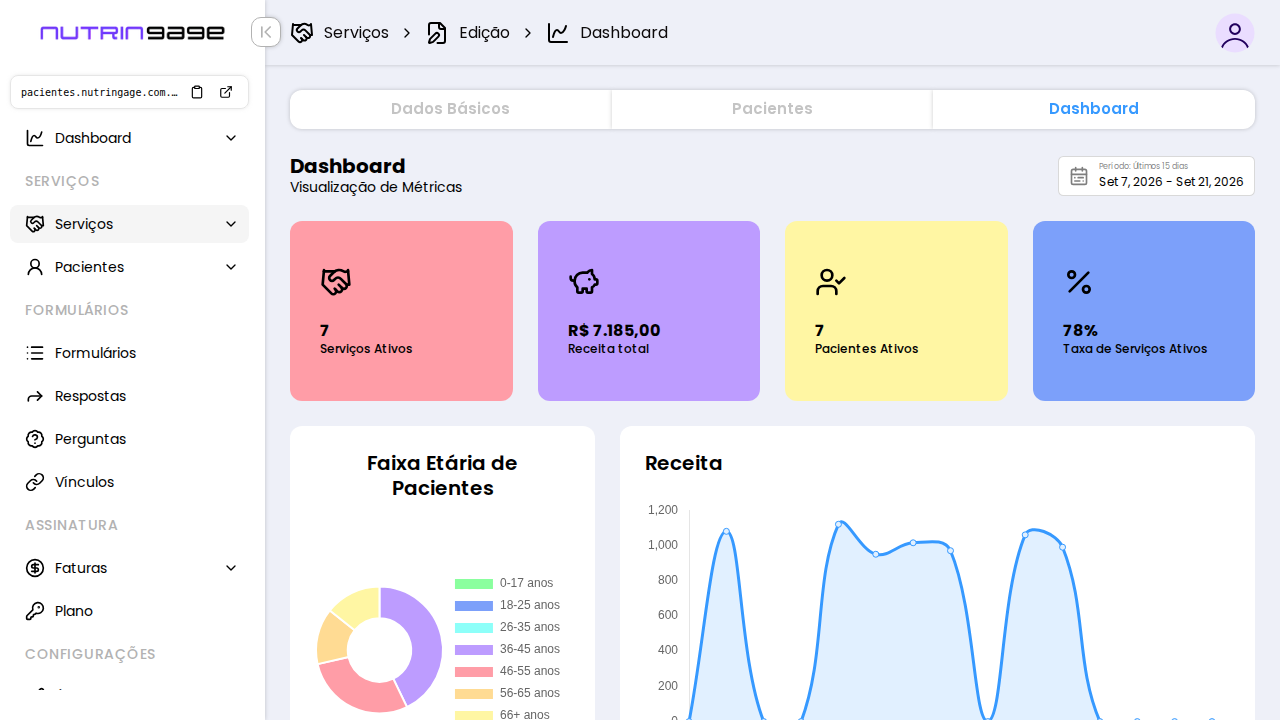Image resolution: width=1280 pixels, height=720 pixels.
Task: Open Formulários in the sidebar
Action: (129, 353)
